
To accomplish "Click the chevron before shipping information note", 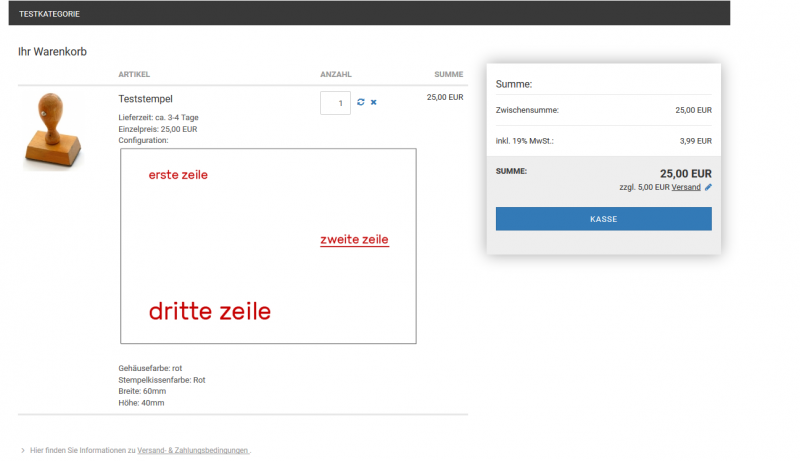I will click(x=23, y=450).
